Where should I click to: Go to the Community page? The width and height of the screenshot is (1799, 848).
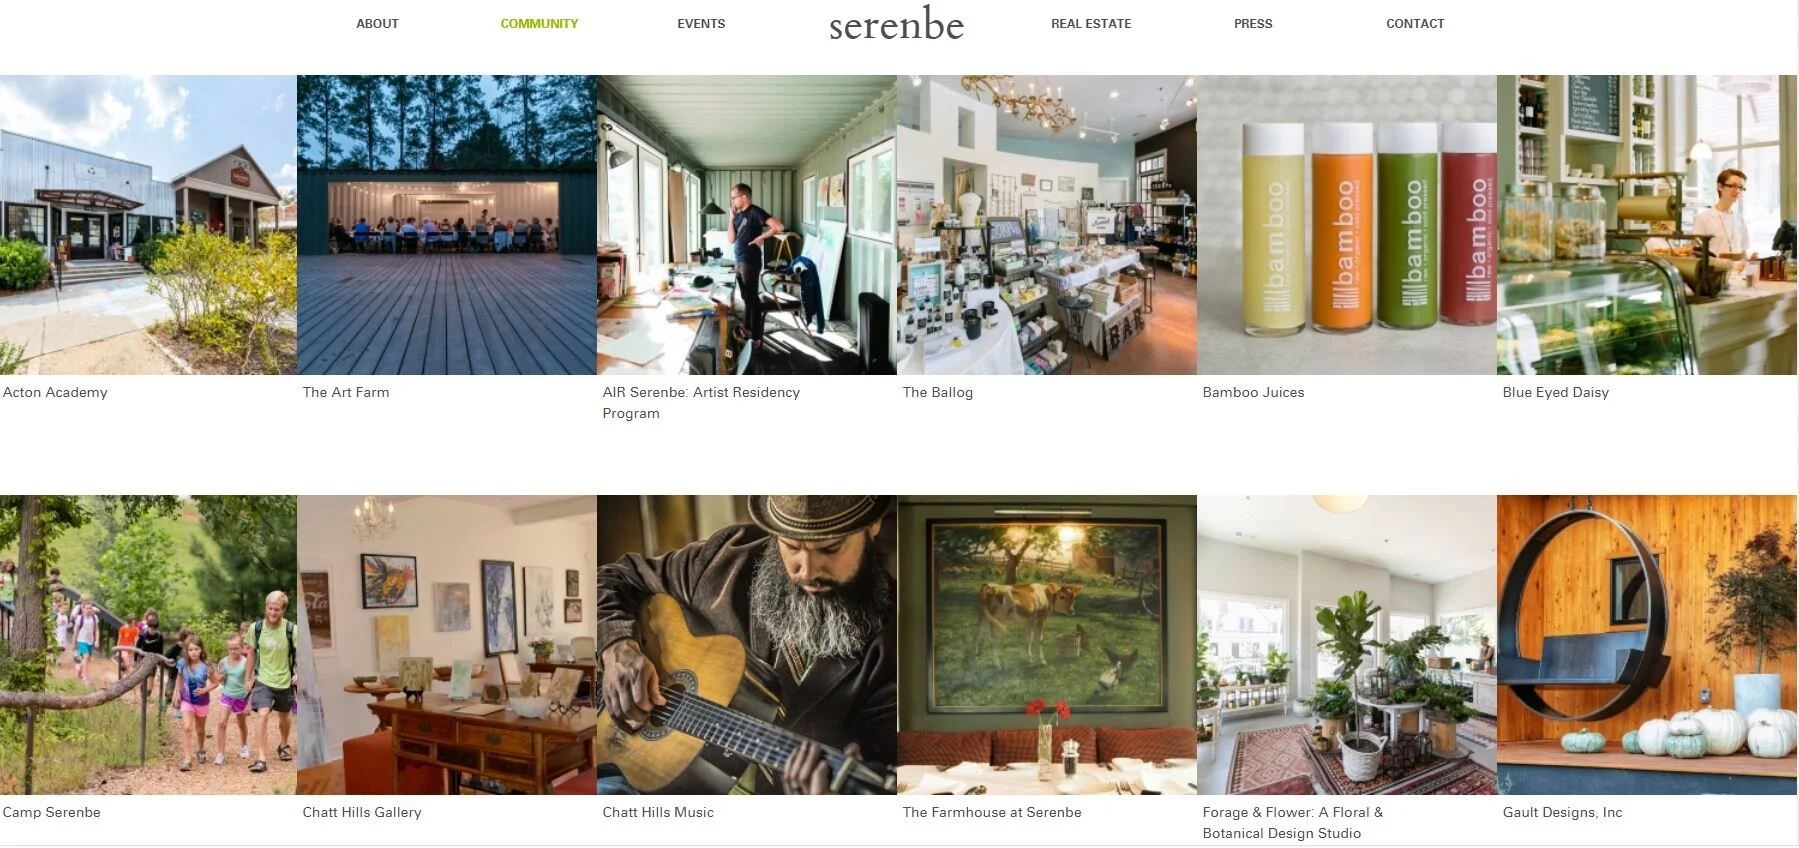click(539, 24)
